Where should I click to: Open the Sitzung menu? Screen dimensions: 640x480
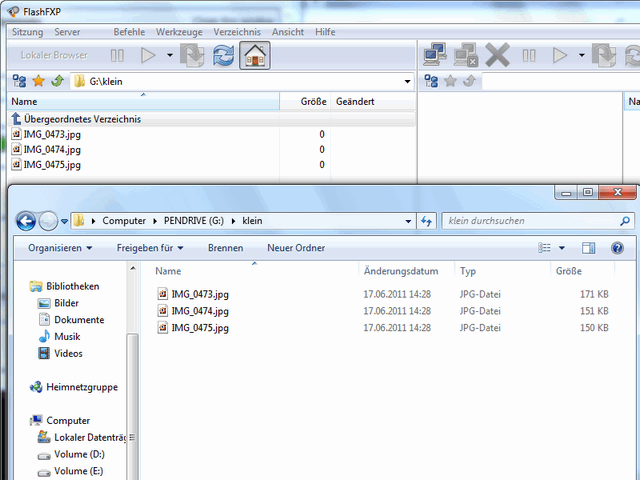pyautogui.click(x=27, y=32)
